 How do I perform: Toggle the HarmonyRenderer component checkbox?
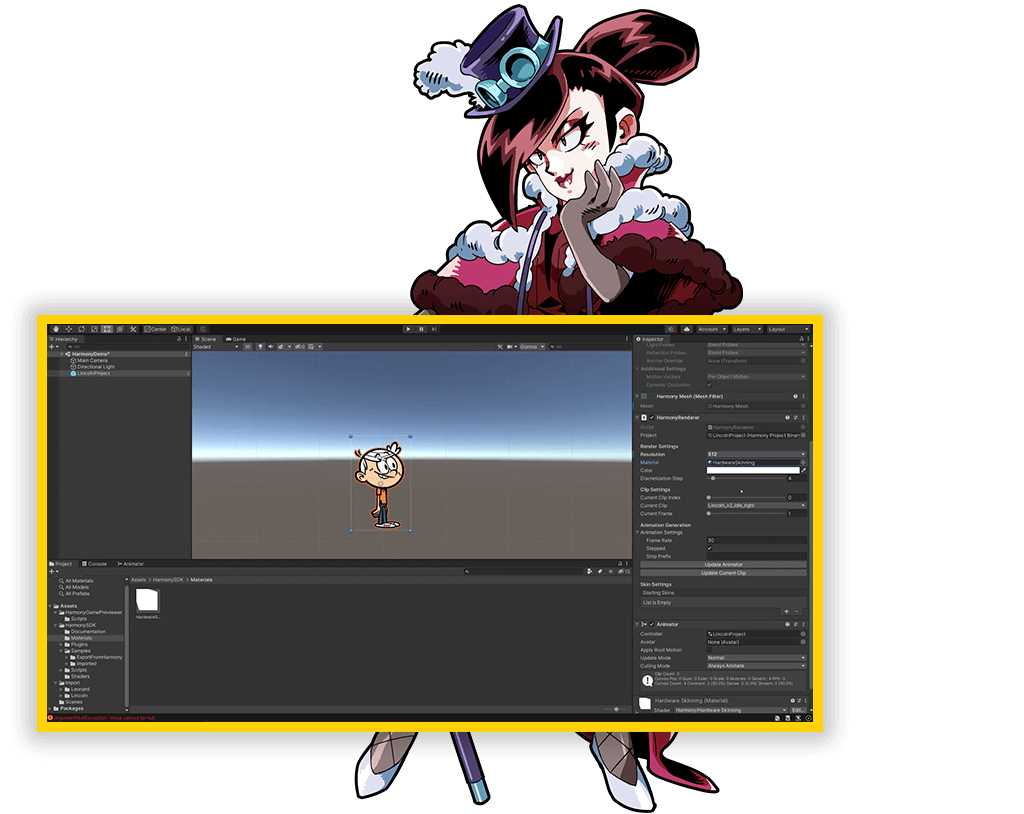tap(652, 417)
